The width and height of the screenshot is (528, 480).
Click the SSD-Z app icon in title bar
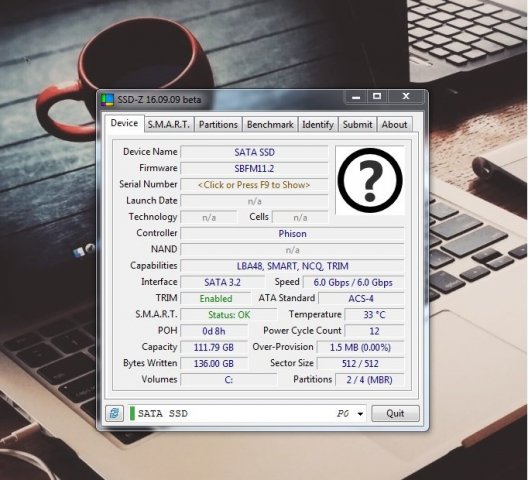tap(108, 100)
